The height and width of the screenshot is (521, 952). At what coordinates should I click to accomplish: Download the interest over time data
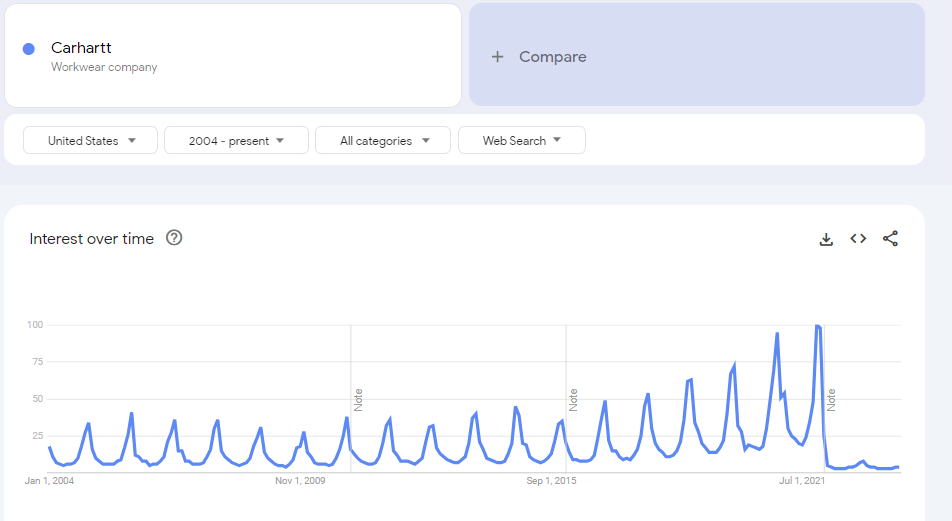click(x=826, y=239)
